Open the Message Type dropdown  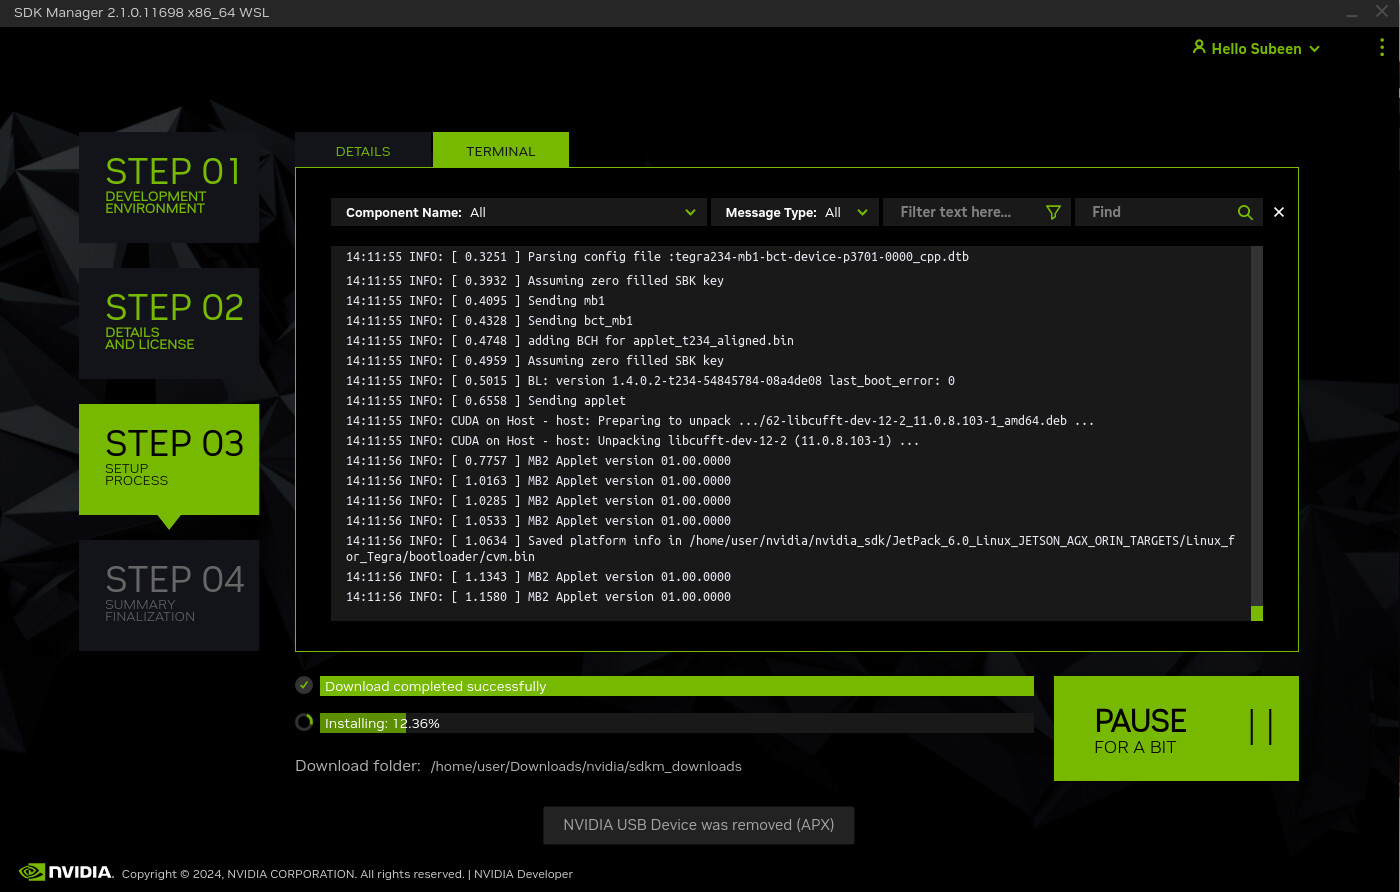click(x=795, y=212)
